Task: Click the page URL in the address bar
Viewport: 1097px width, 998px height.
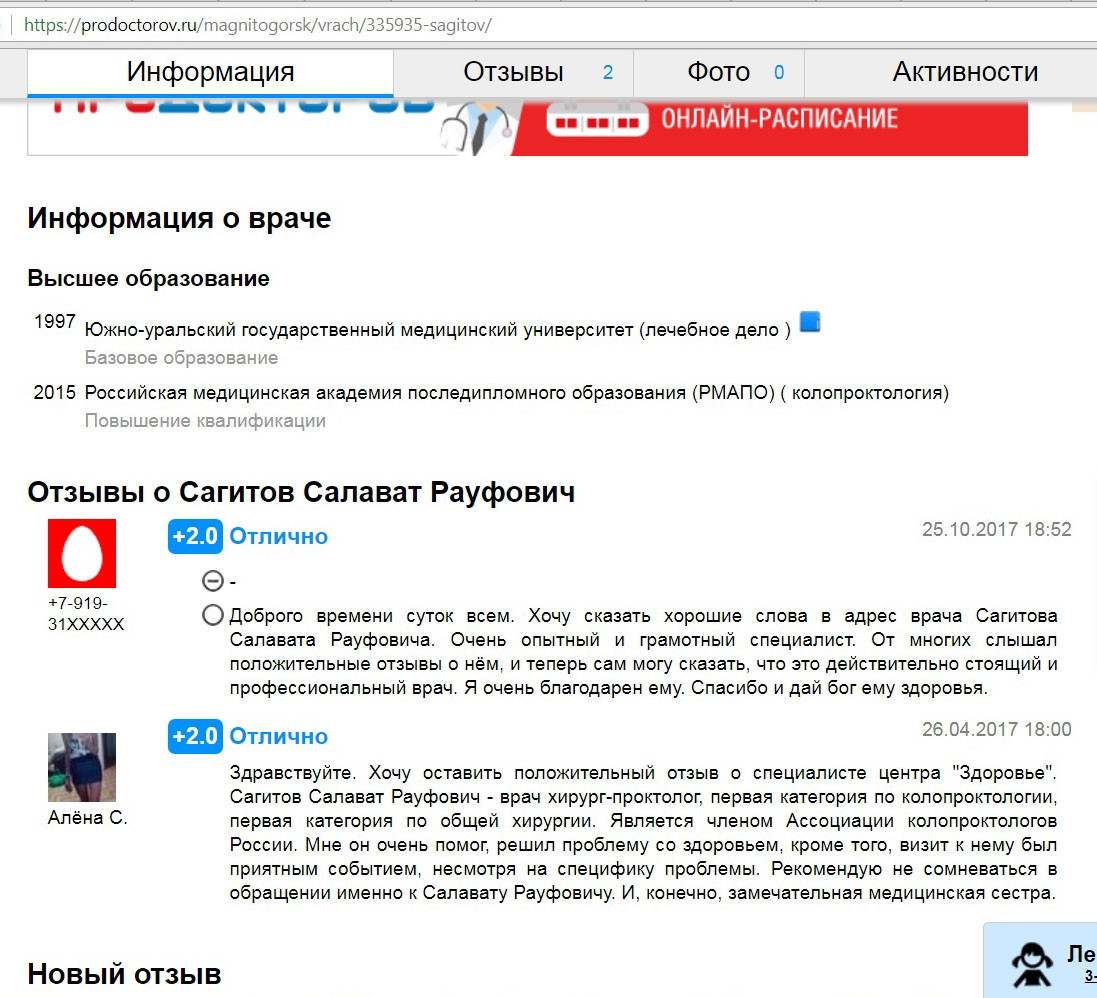Action: [257, 25]
